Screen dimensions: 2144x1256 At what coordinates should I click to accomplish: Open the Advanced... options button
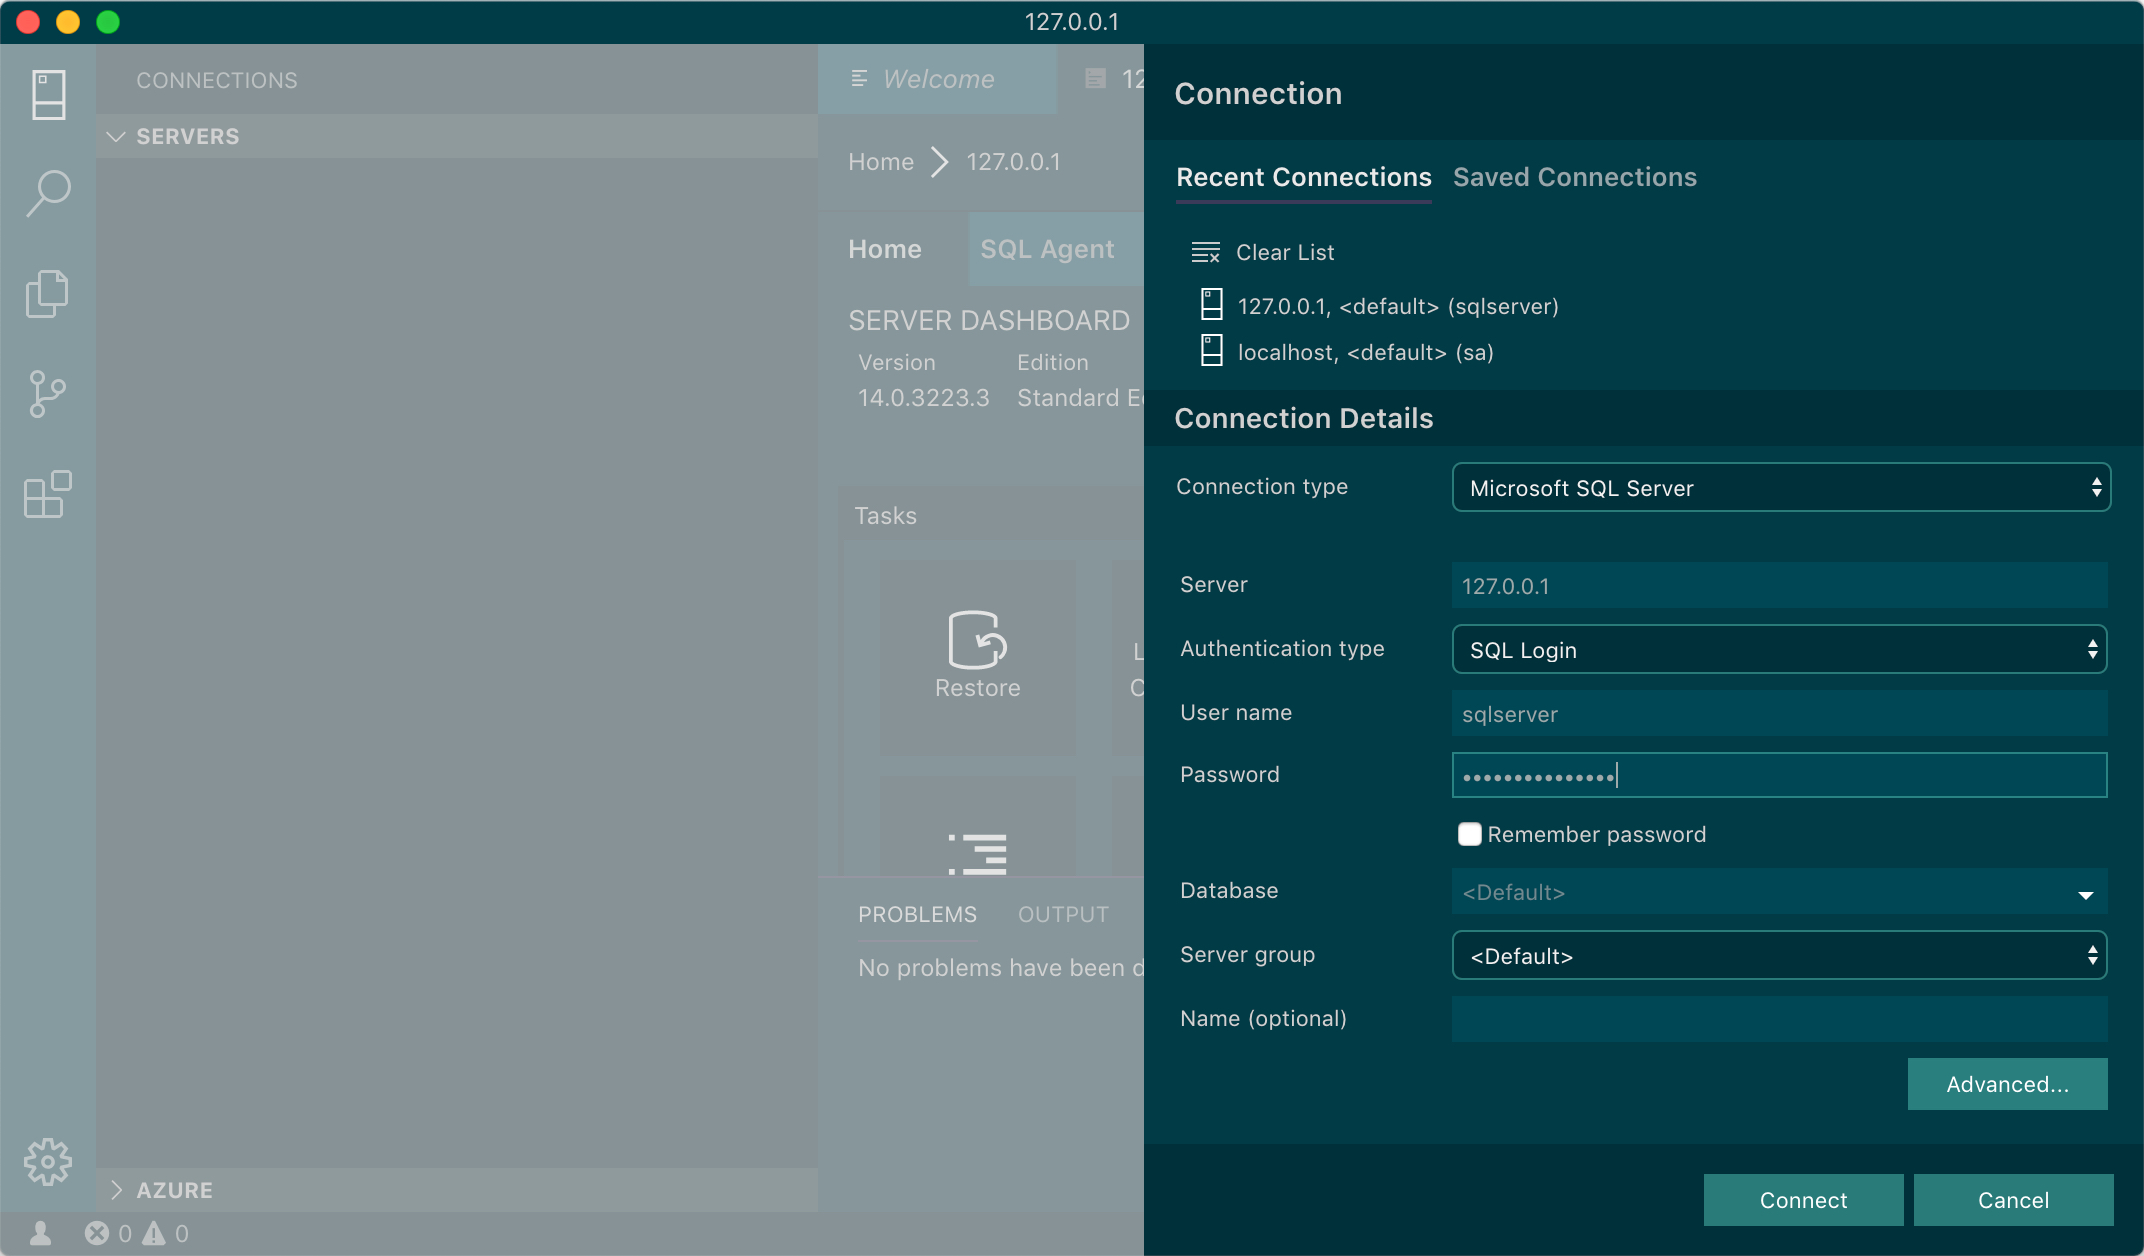(x=2007, y=1084)
